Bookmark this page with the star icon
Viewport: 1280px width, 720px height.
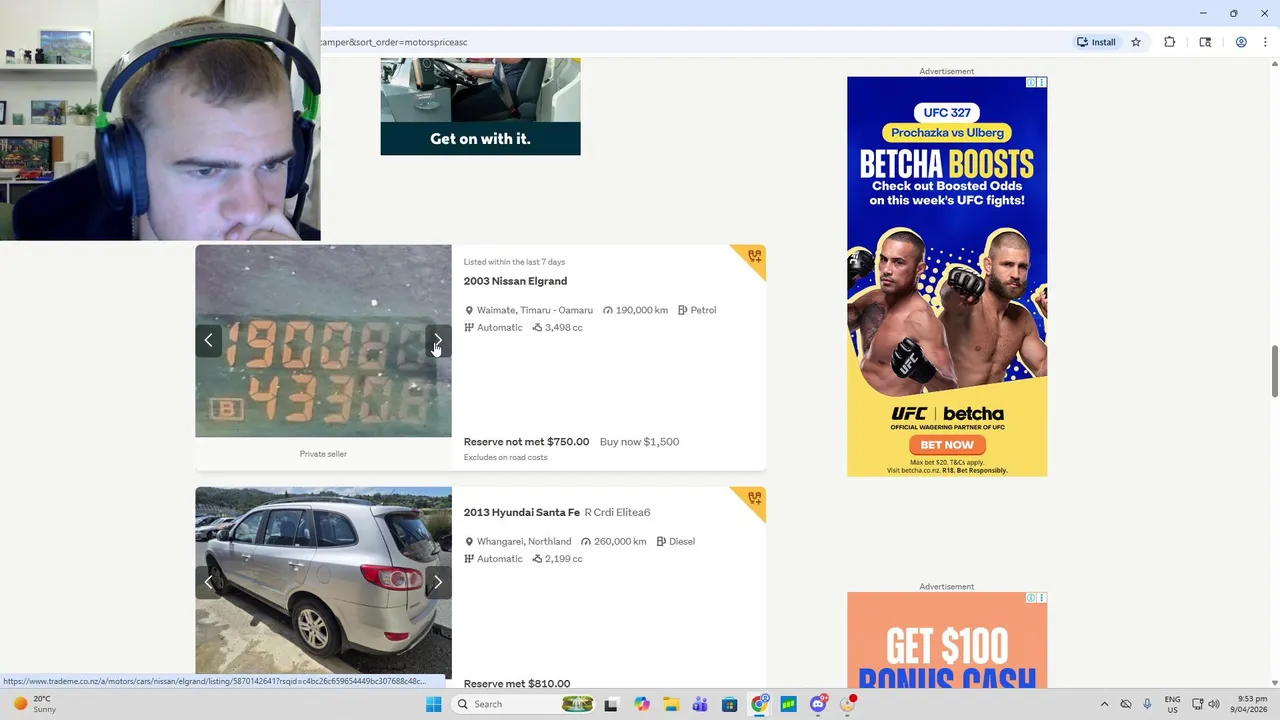[1136, 42]
